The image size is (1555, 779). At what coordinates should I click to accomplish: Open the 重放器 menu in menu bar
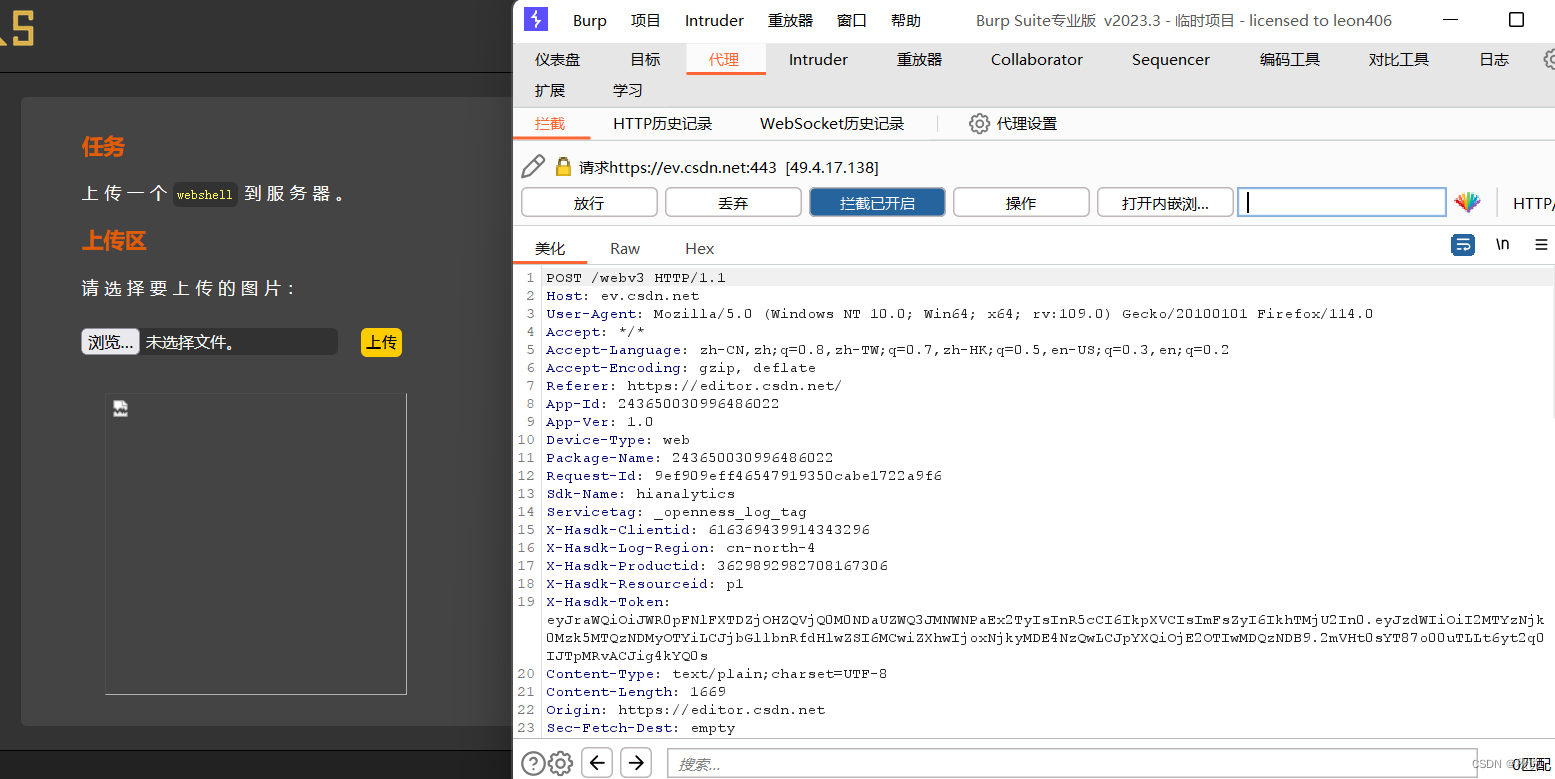tap(790, 20)
